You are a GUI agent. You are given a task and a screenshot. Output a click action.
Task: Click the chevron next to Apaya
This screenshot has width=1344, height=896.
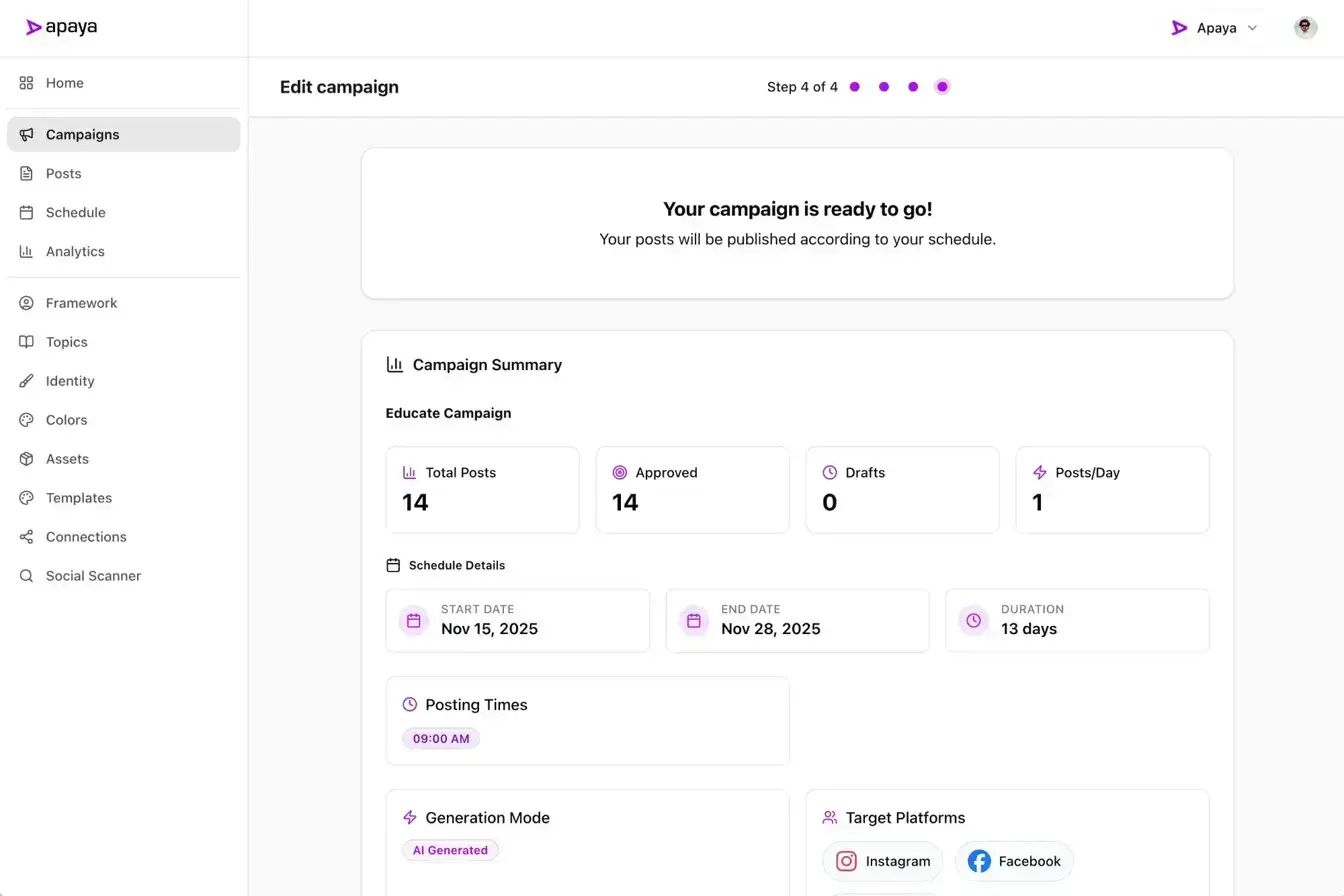point(1253,28)
